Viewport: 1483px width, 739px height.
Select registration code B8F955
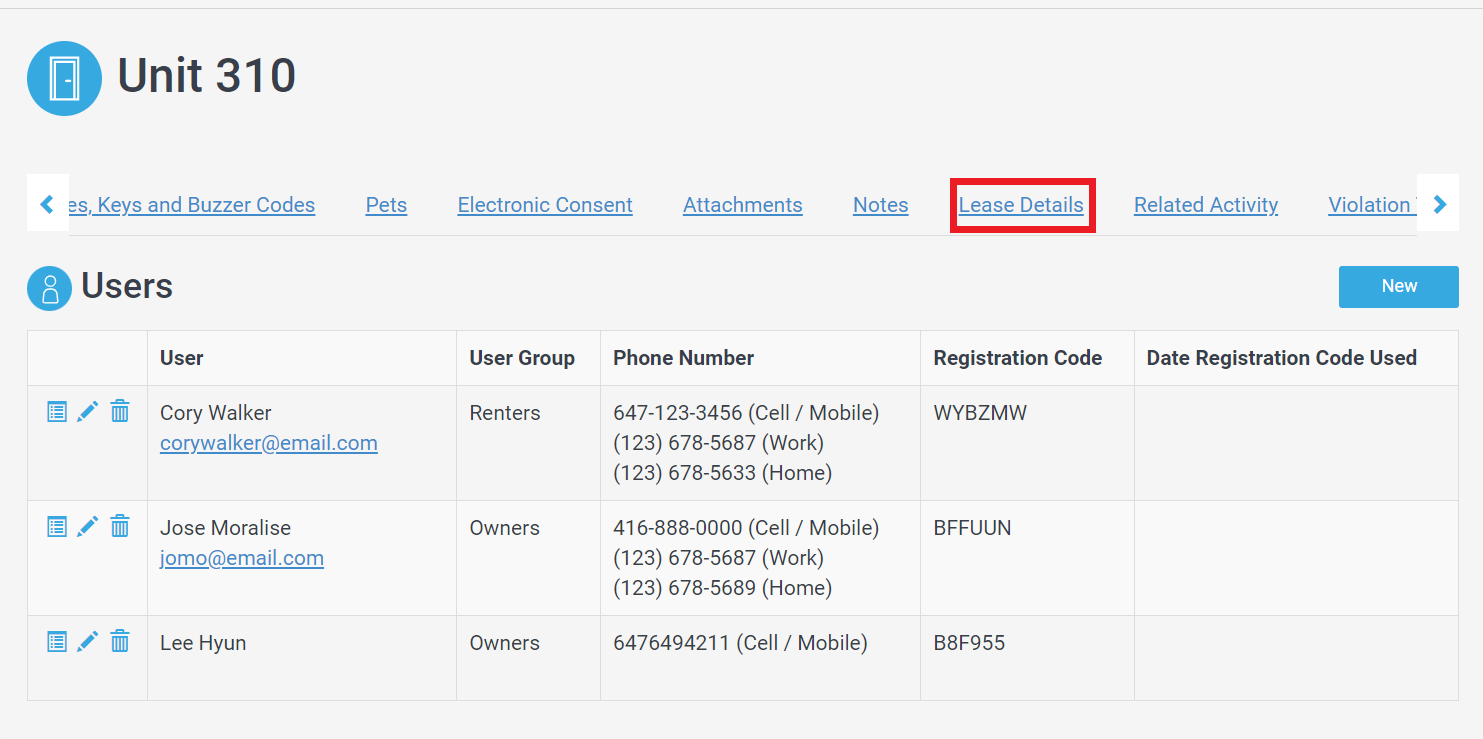(x=970, y=643)
